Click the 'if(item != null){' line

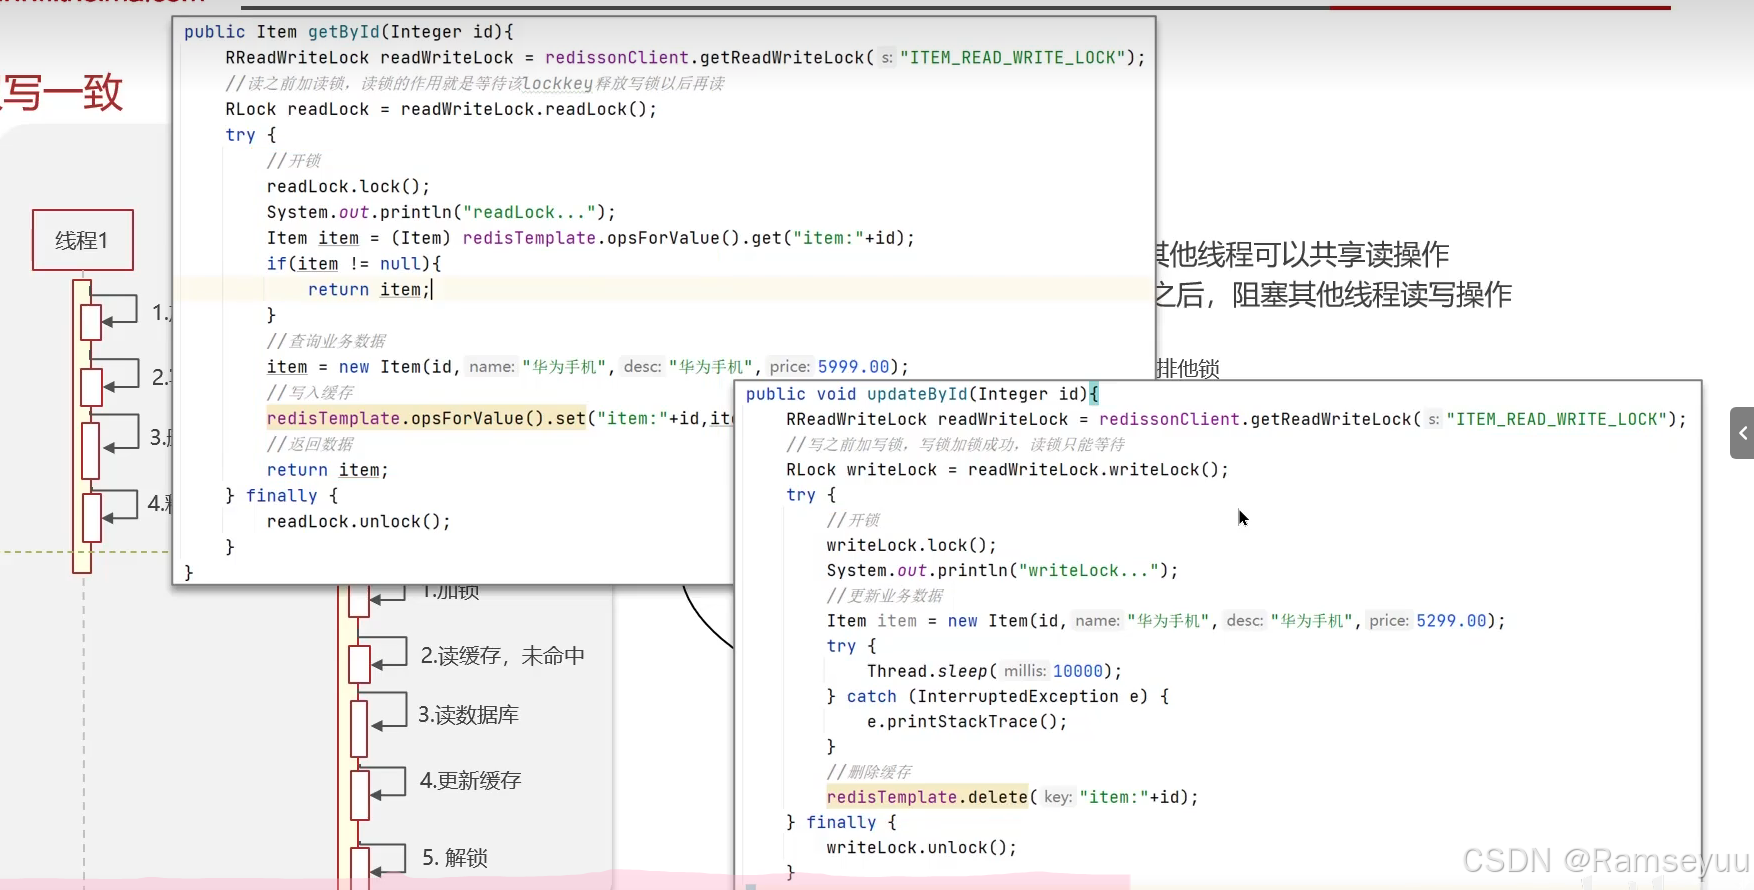click(354, 264)
